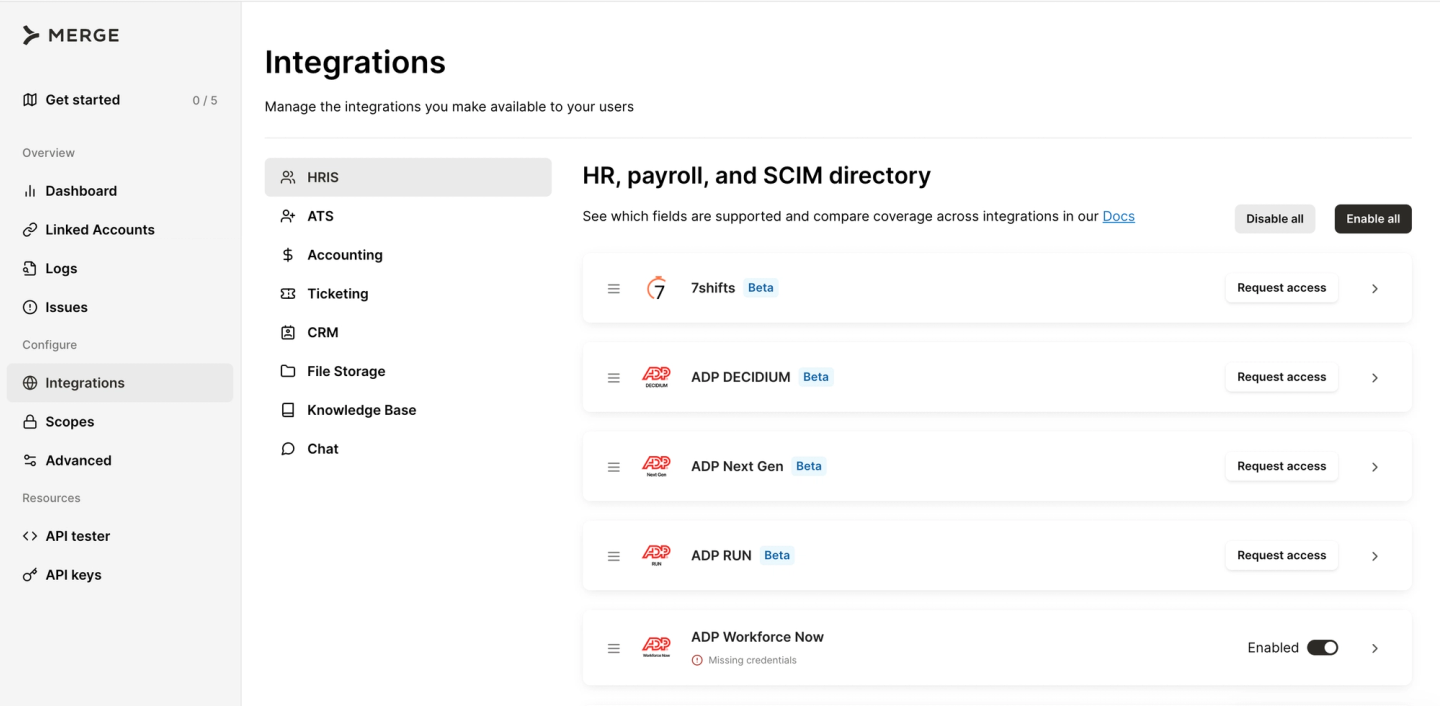Viewport: 1440px width, 706px height.
Task: Click the 7shifts logo
Action: tap(656, 288)
